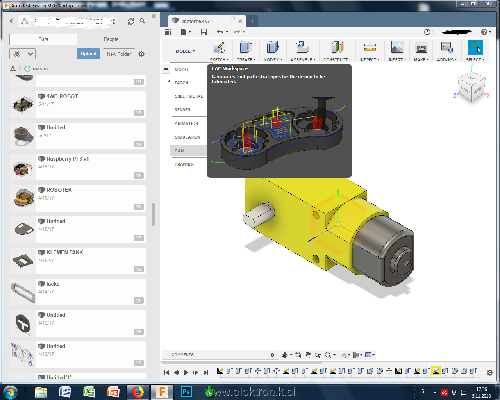Open the Grid and Snaps dropdown
The image size is (500, 400).
[357, 355]
